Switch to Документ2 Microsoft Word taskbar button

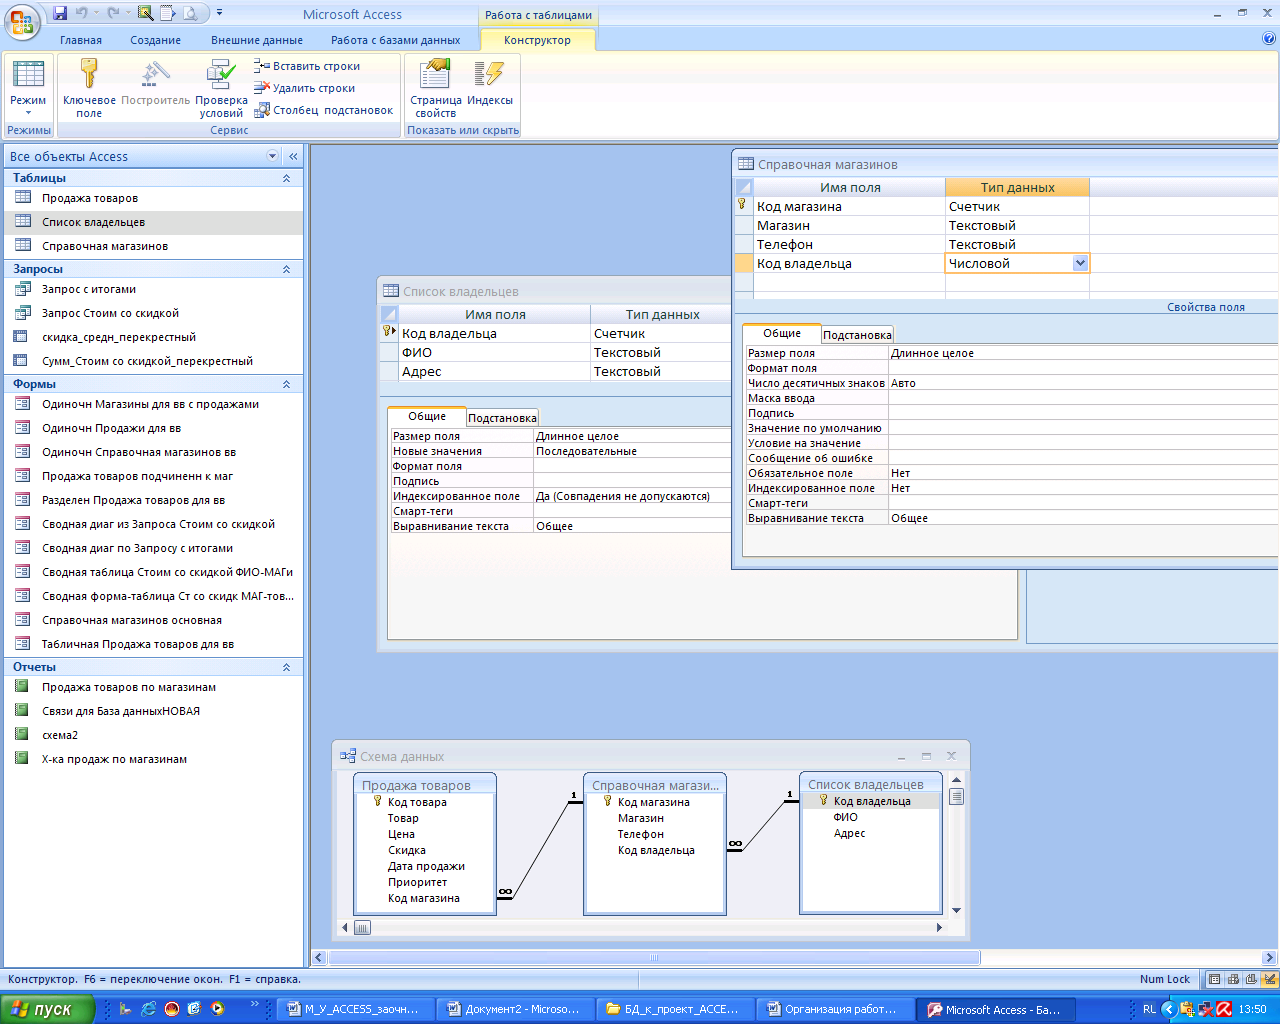click(514, 1009)
